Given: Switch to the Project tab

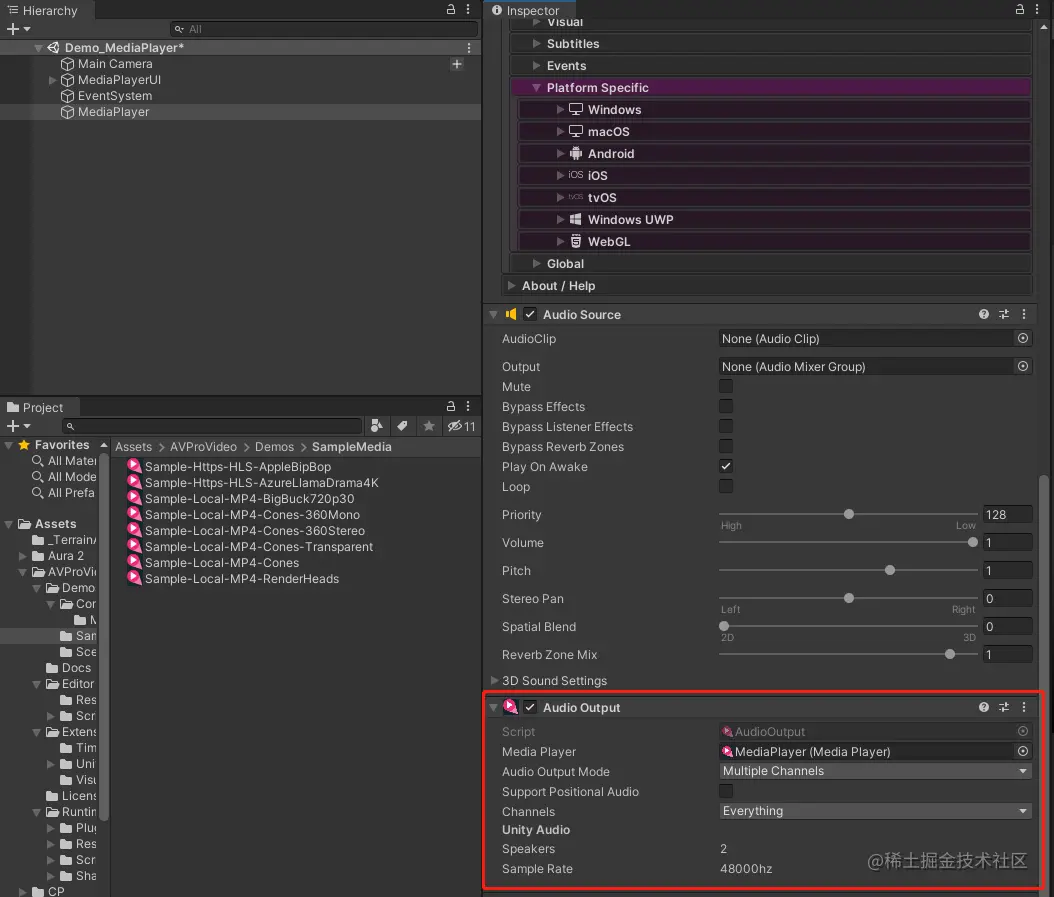Looking at the screenshot, I should pyautogui.click(x=35, y=407).
